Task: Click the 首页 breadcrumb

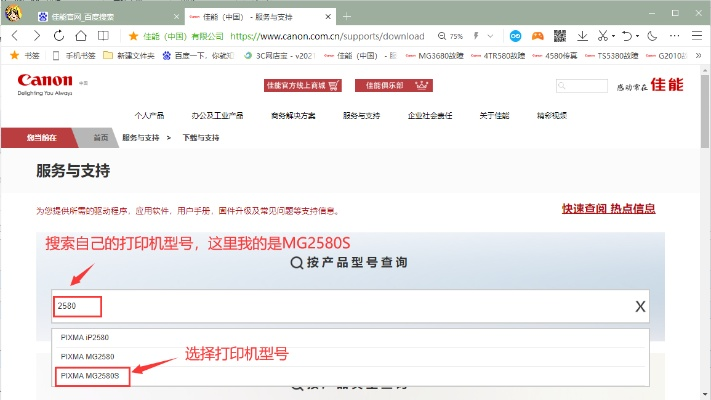Action: point(101,137)
